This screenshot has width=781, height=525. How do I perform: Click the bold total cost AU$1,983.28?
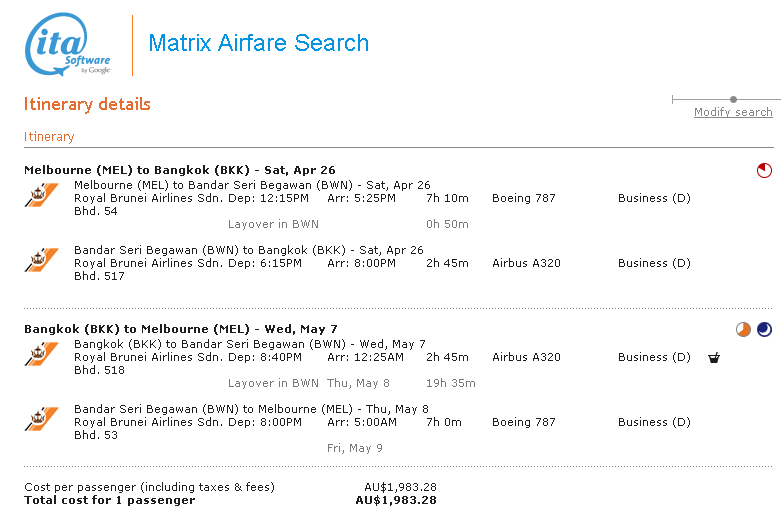coord(396,500)
